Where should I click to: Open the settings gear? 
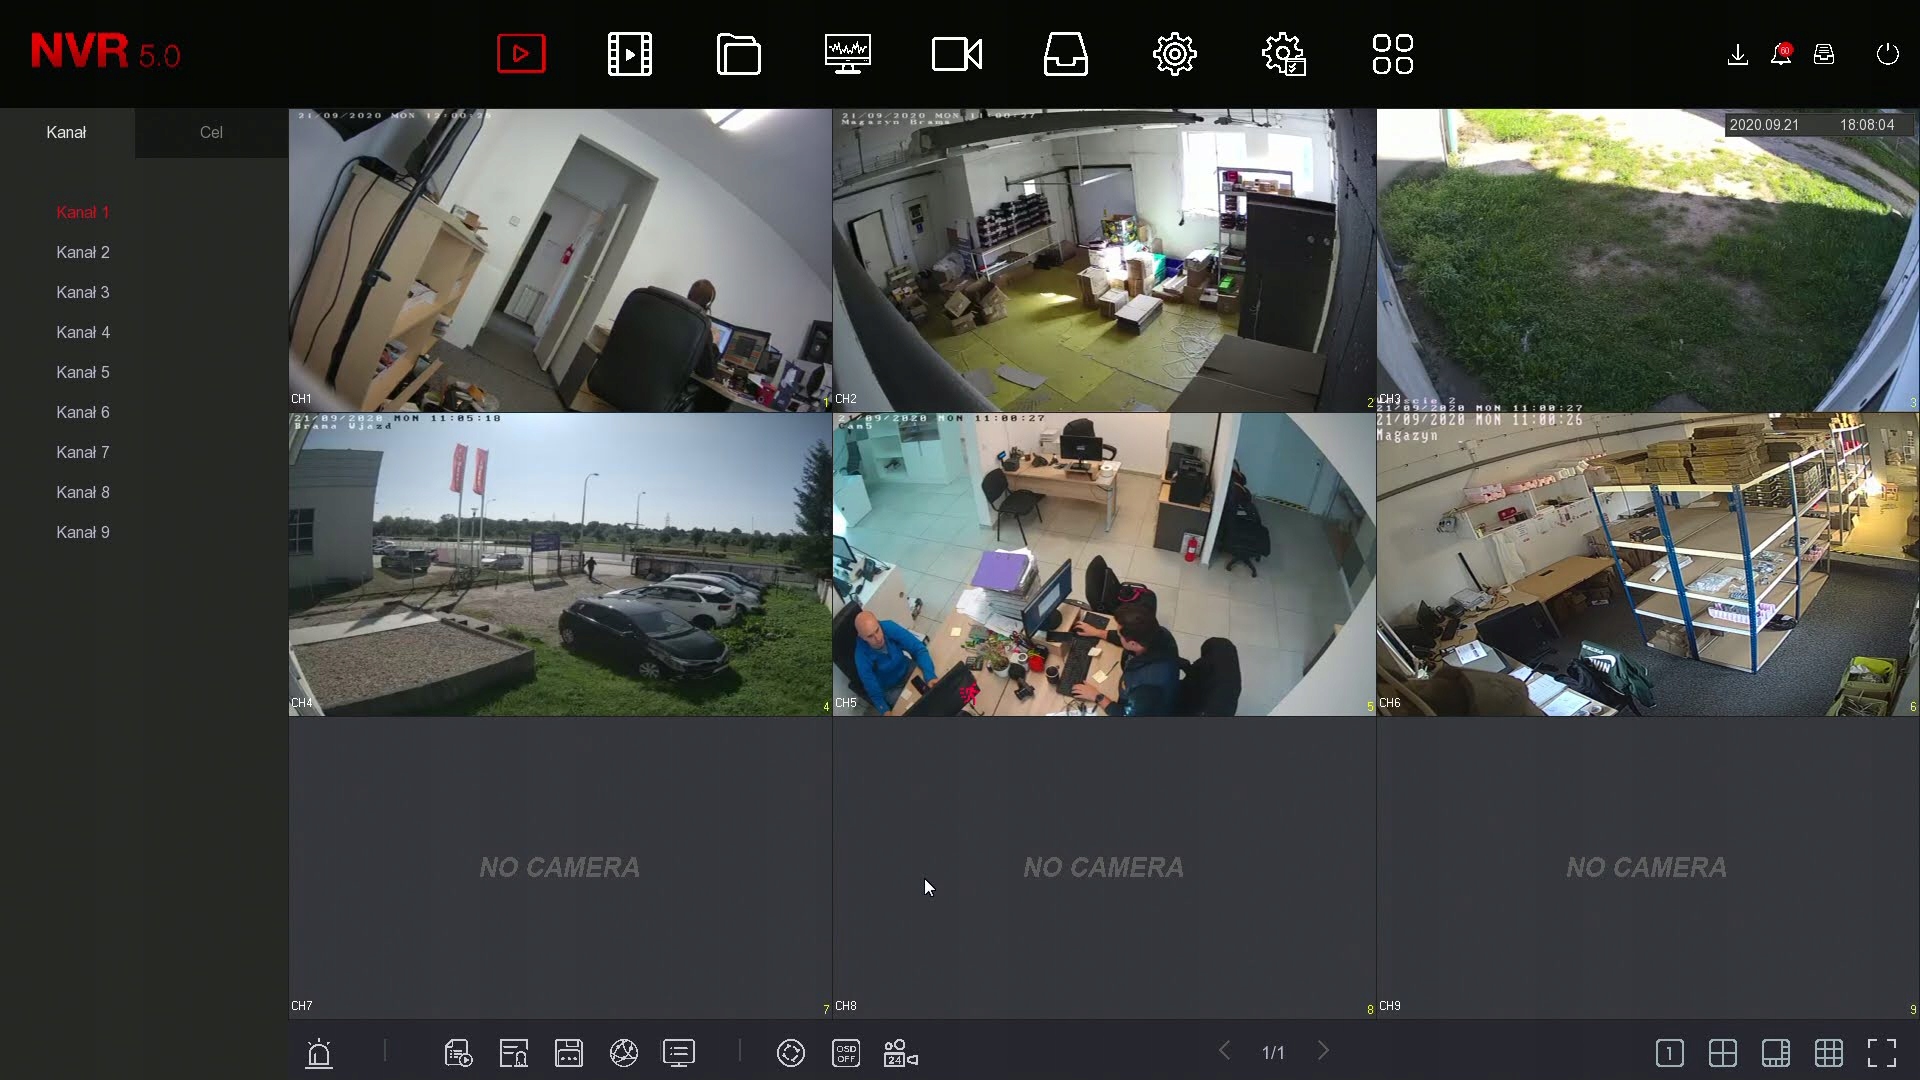pos(1174,53)
